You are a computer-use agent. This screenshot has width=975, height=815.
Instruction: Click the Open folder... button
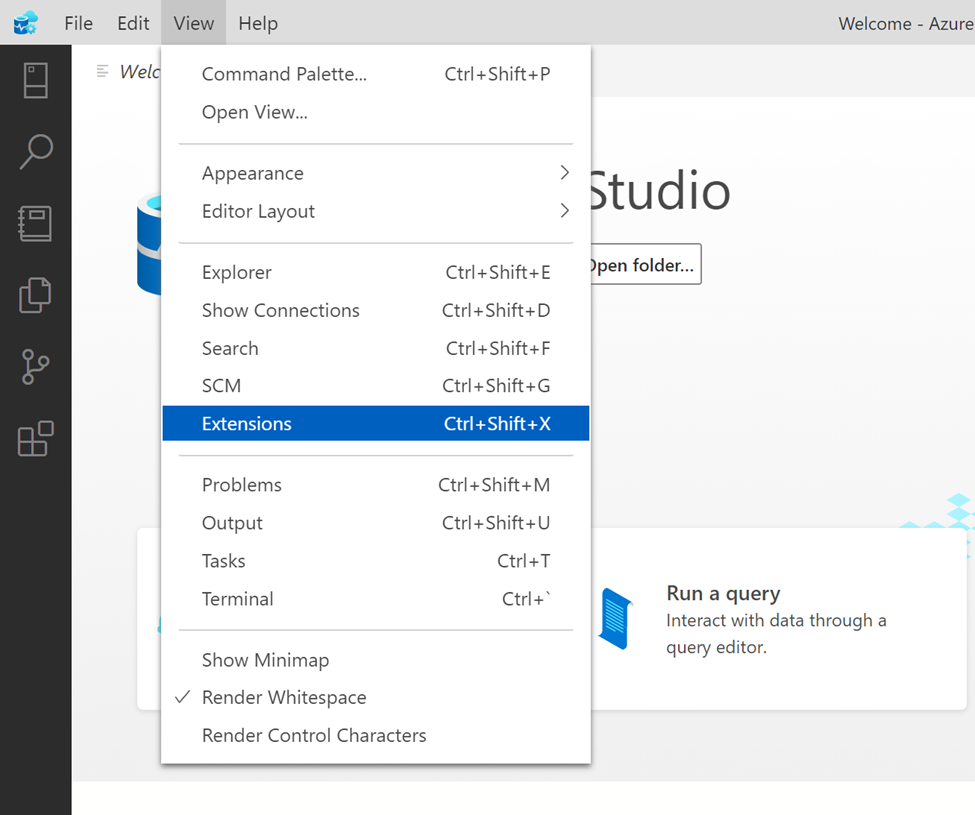click(x=642, y=265)
